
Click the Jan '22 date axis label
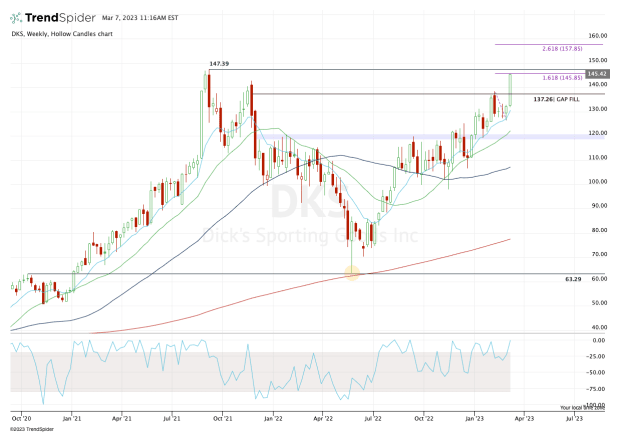coord(273,418)
